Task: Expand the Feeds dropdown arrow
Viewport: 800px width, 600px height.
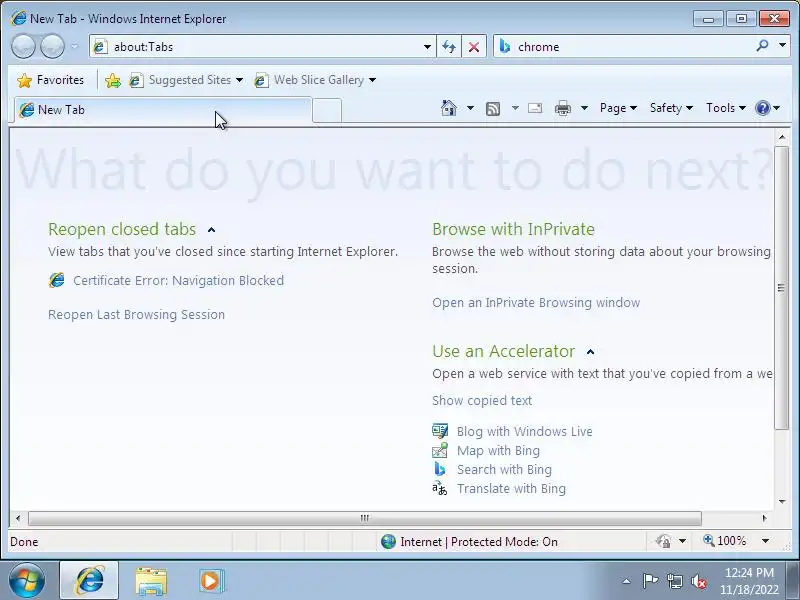Action: tap(515, 108)
